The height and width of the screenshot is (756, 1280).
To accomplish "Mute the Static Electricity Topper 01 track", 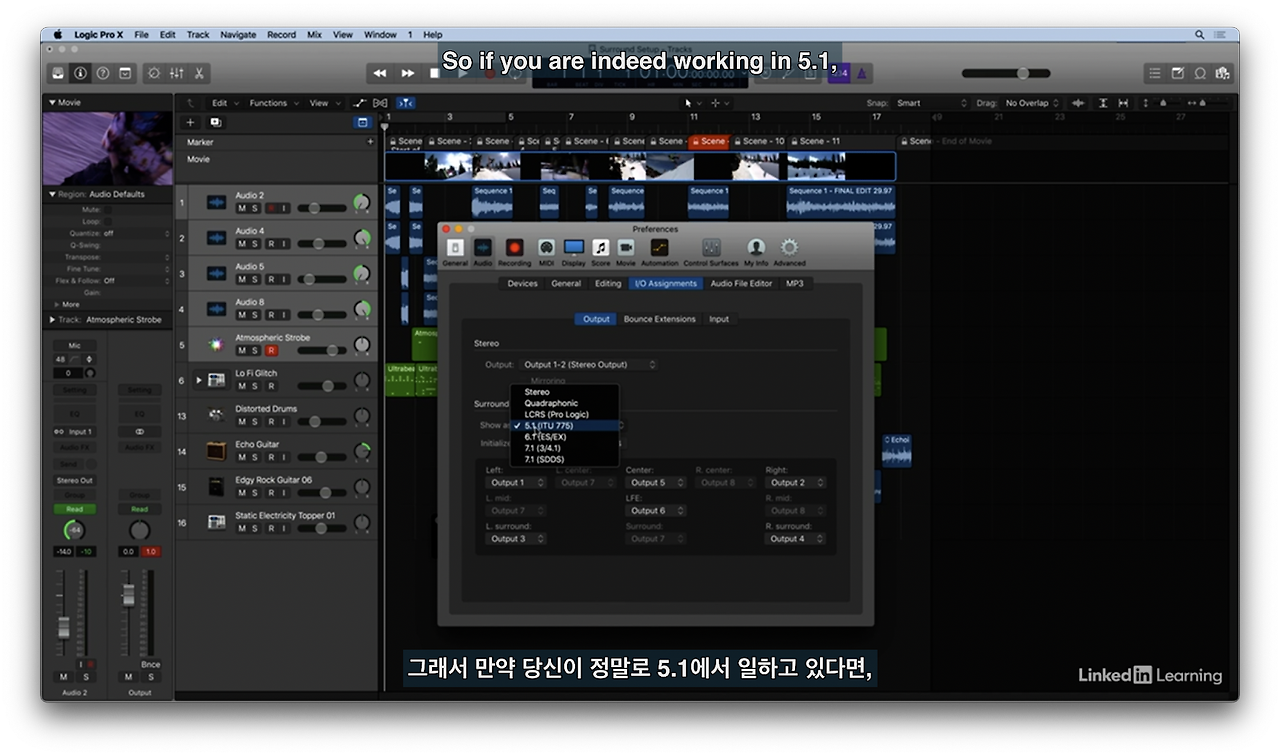I will 241,528.
